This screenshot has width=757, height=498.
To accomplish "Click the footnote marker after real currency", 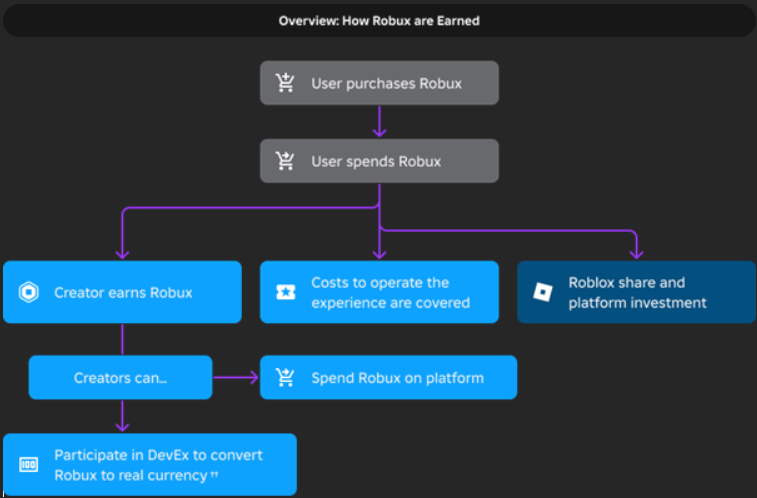I will tap(215, 476).
